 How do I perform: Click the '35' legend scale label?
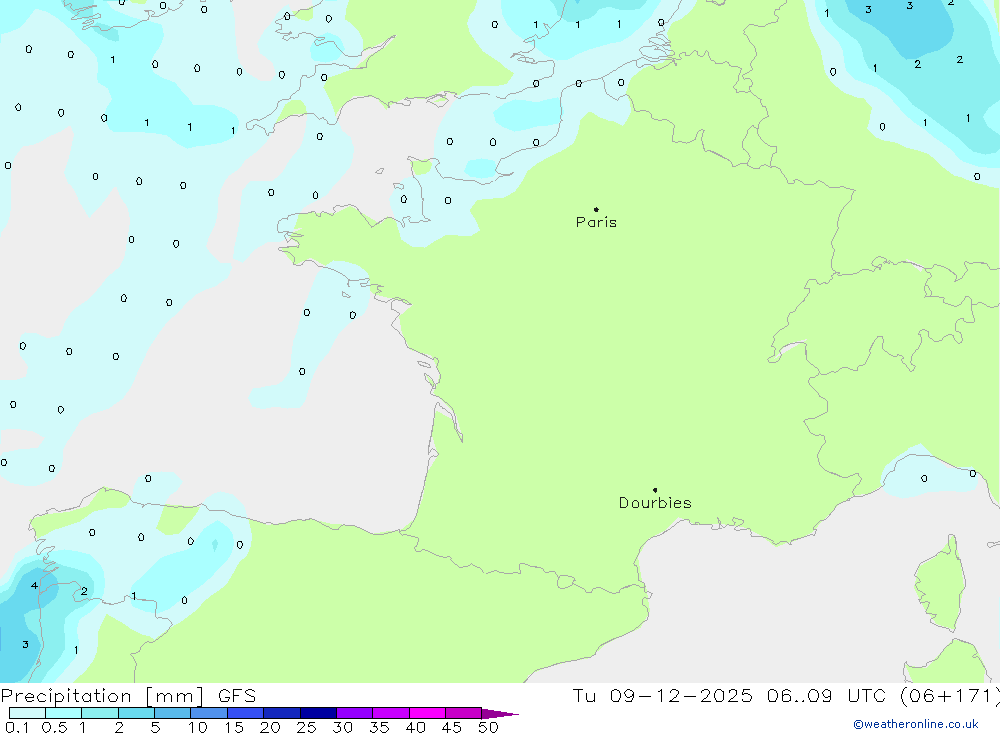click(379, 727)
